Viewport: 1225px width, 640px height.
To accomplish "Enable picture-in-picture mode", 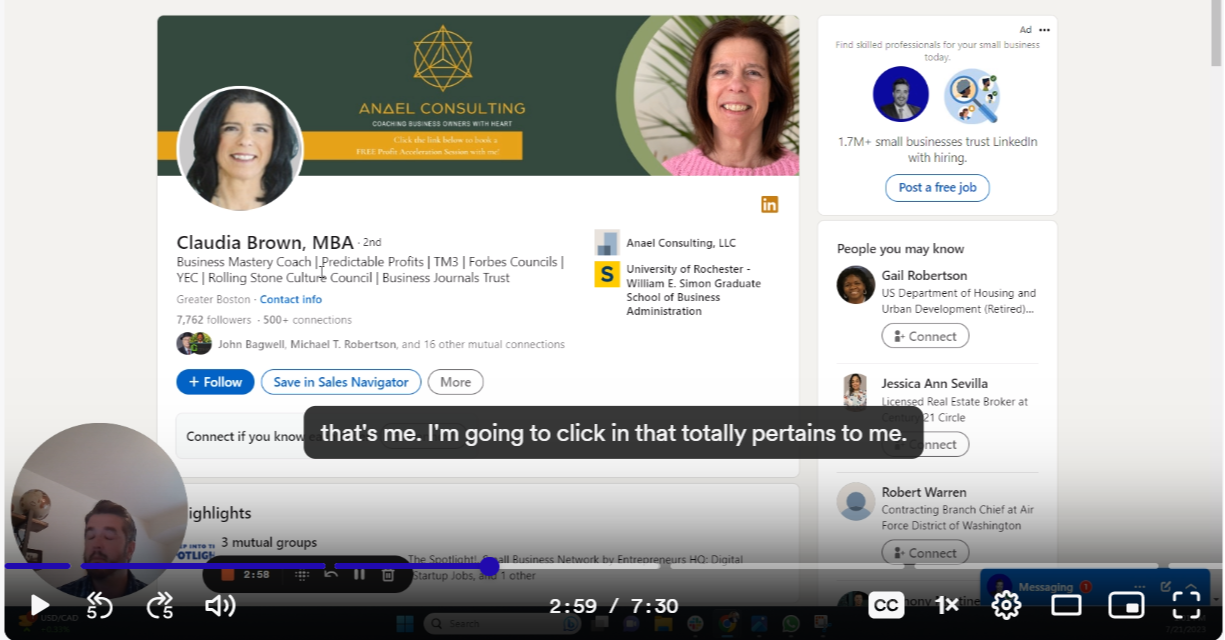I will click(1126, 605).
